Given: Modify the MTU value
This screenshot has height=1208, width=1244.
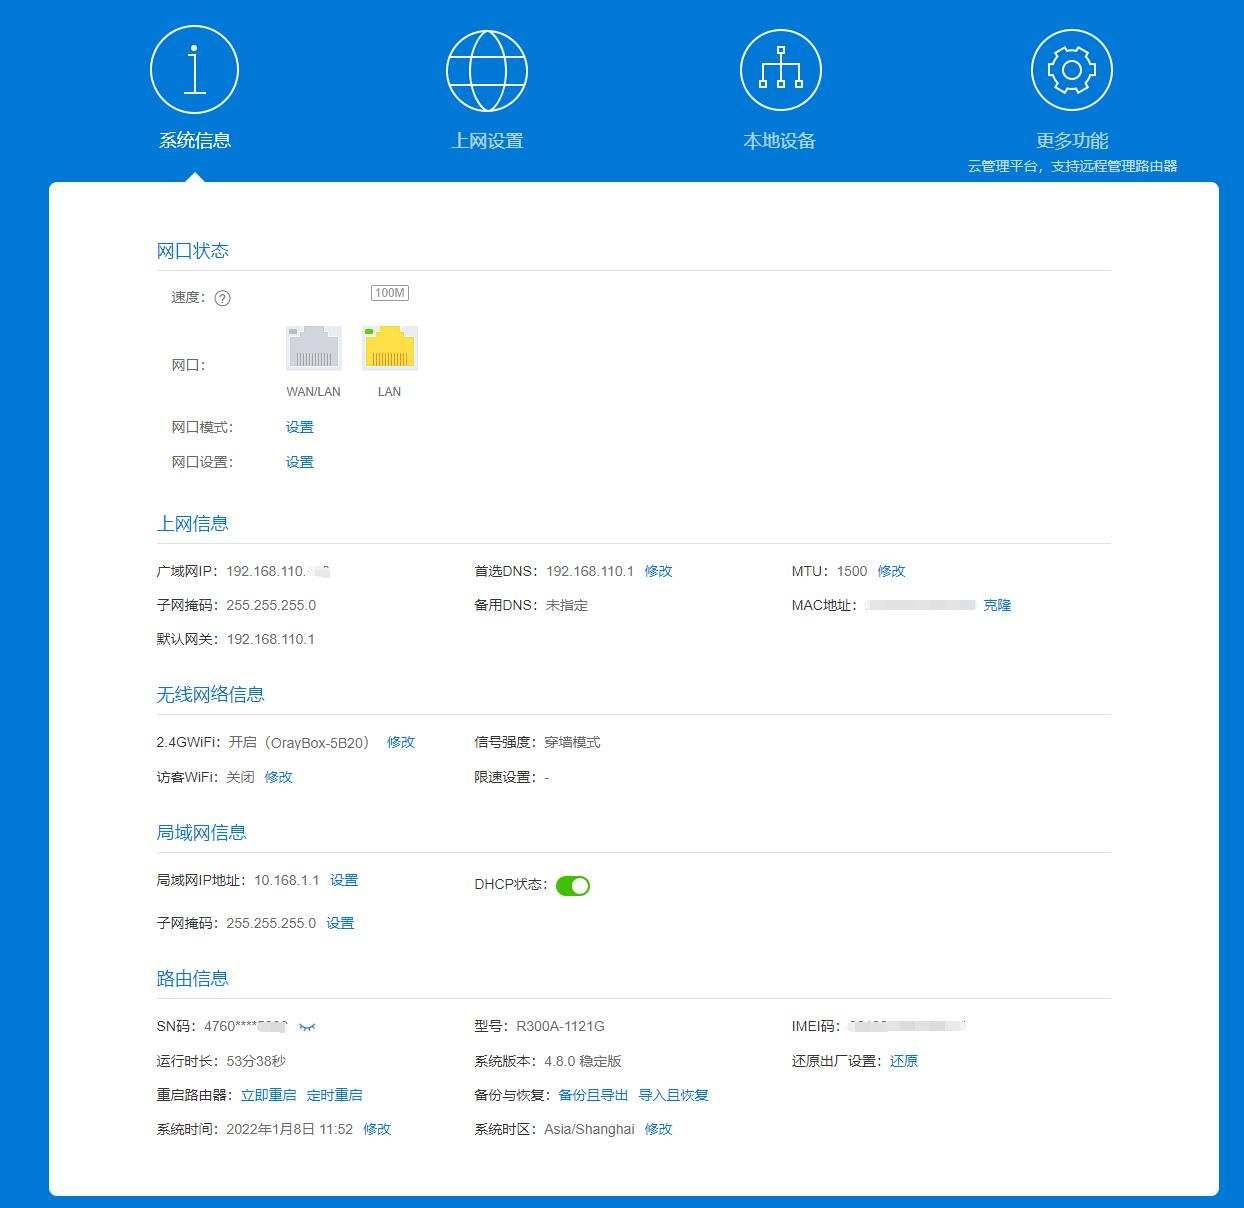Looking at the screenshot, I should [x=891, y=571].
